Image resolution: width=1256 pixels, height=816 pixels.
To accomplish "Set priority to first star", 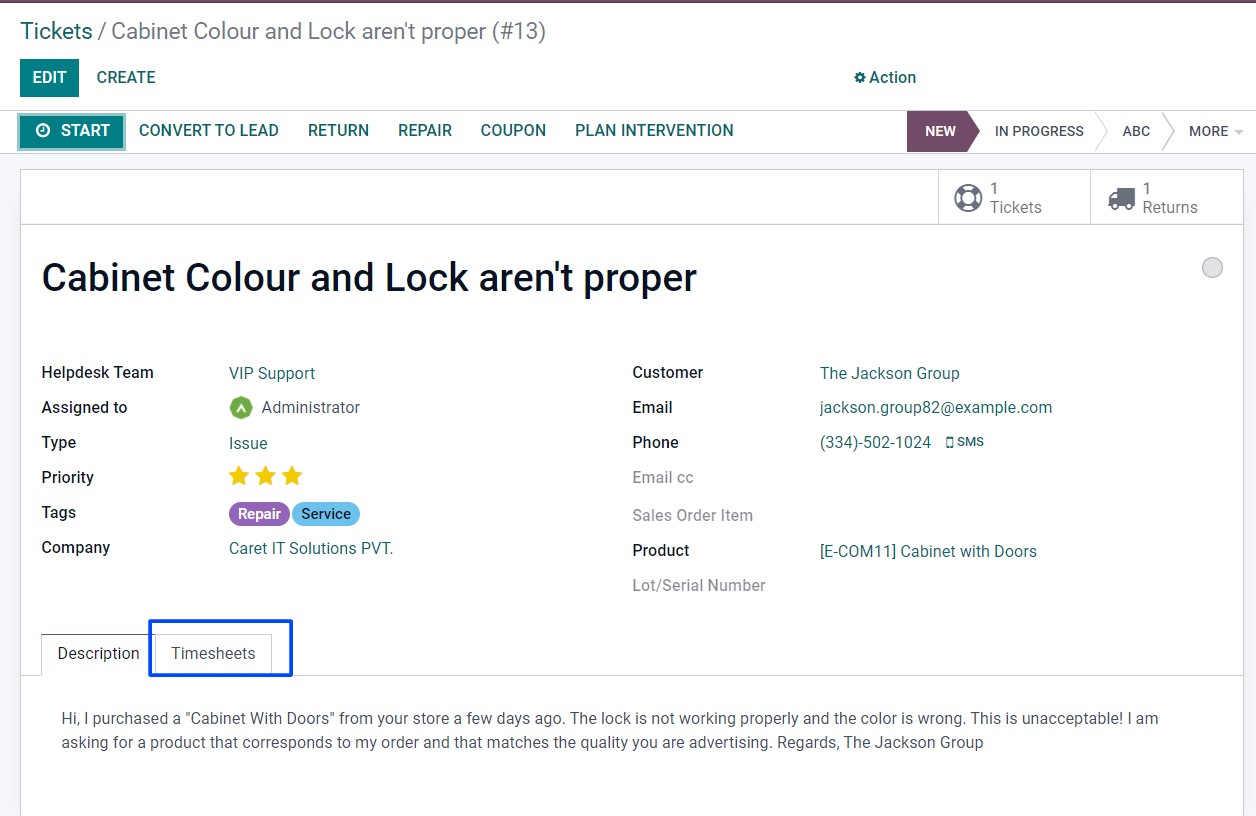I will 239,476.
